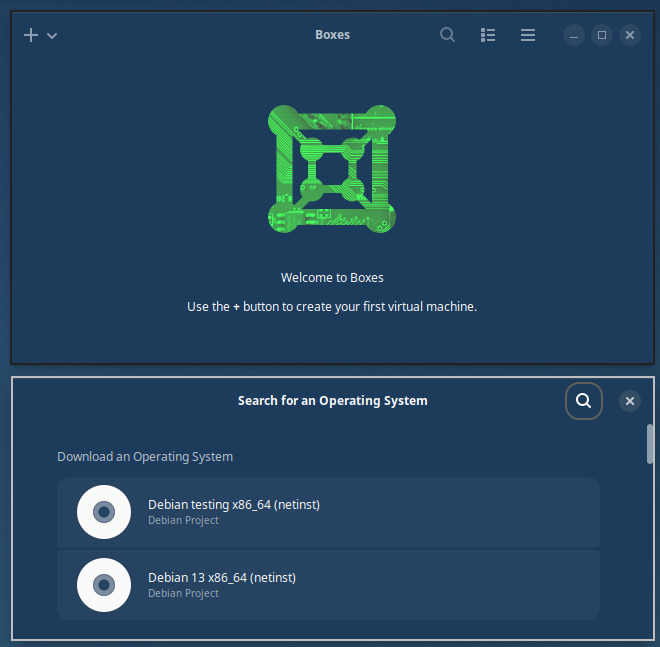Open the Boxes hamburger menu

527,35
